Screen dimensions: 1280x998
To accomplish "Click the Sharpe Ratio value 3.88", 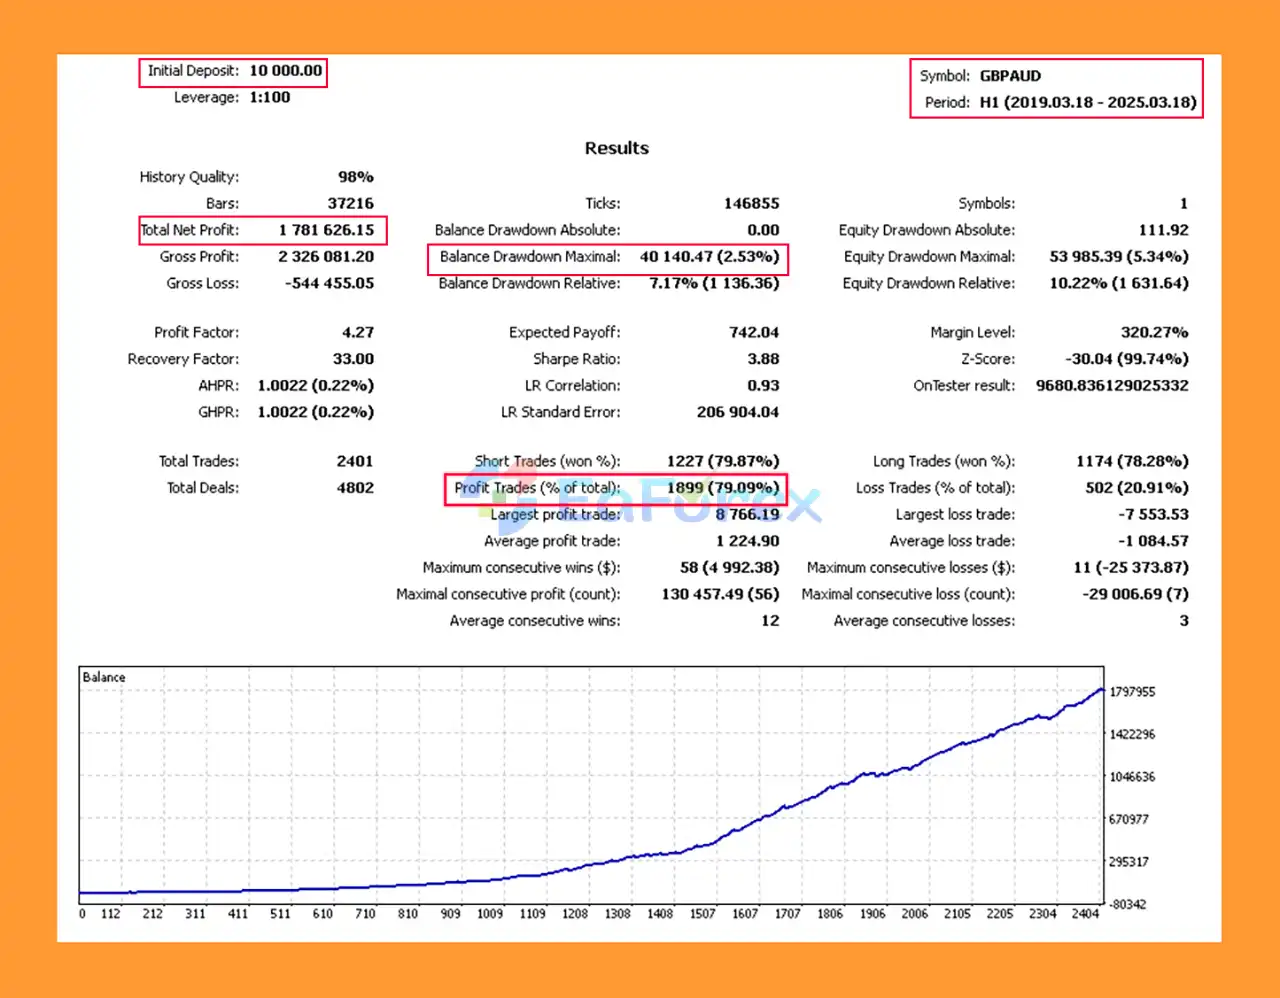I will (762, 359).
